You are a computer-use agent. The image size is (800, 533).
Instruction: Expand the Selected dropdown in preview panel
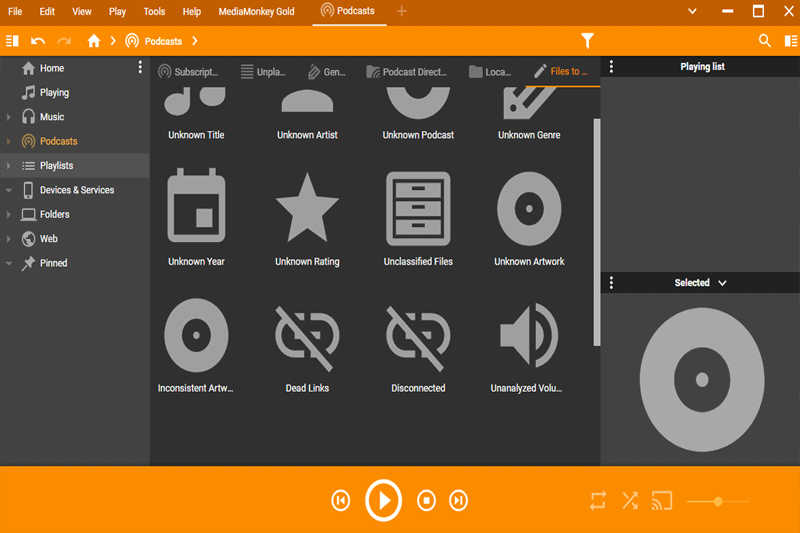[699, 283]
